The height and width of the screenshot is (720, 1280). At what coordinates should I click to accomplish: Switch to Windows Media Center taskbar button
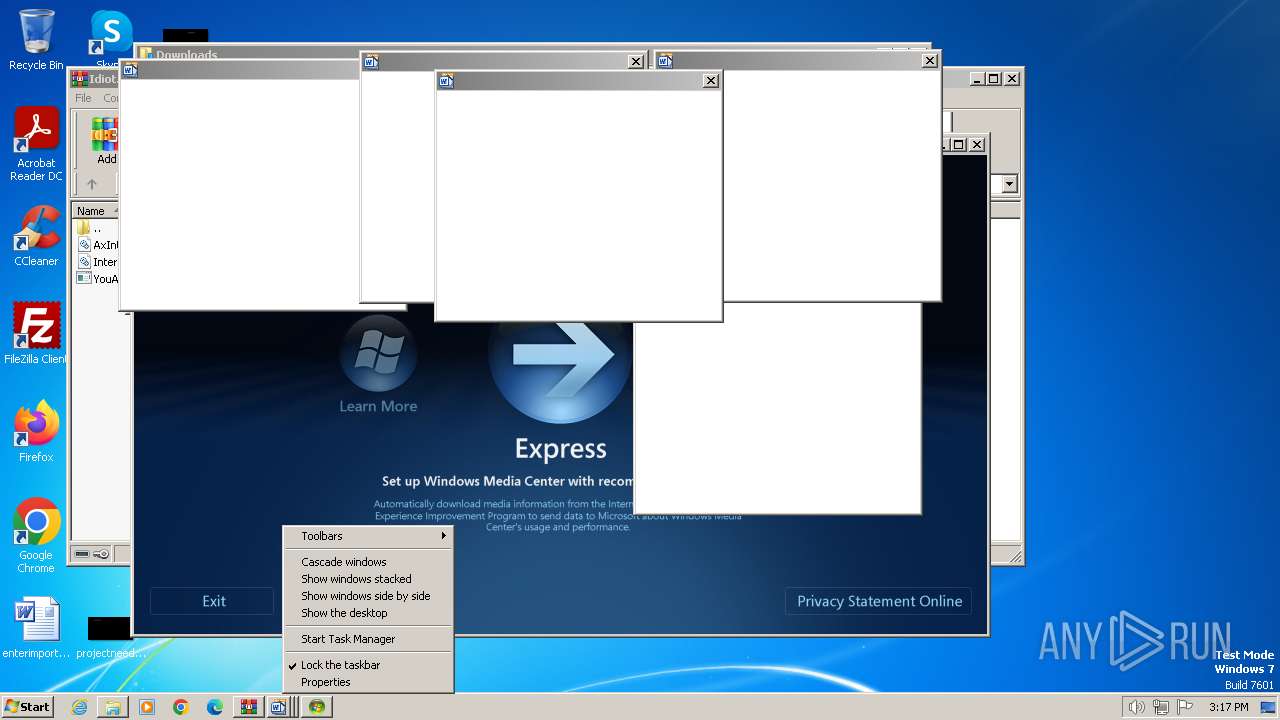(317, 707)
